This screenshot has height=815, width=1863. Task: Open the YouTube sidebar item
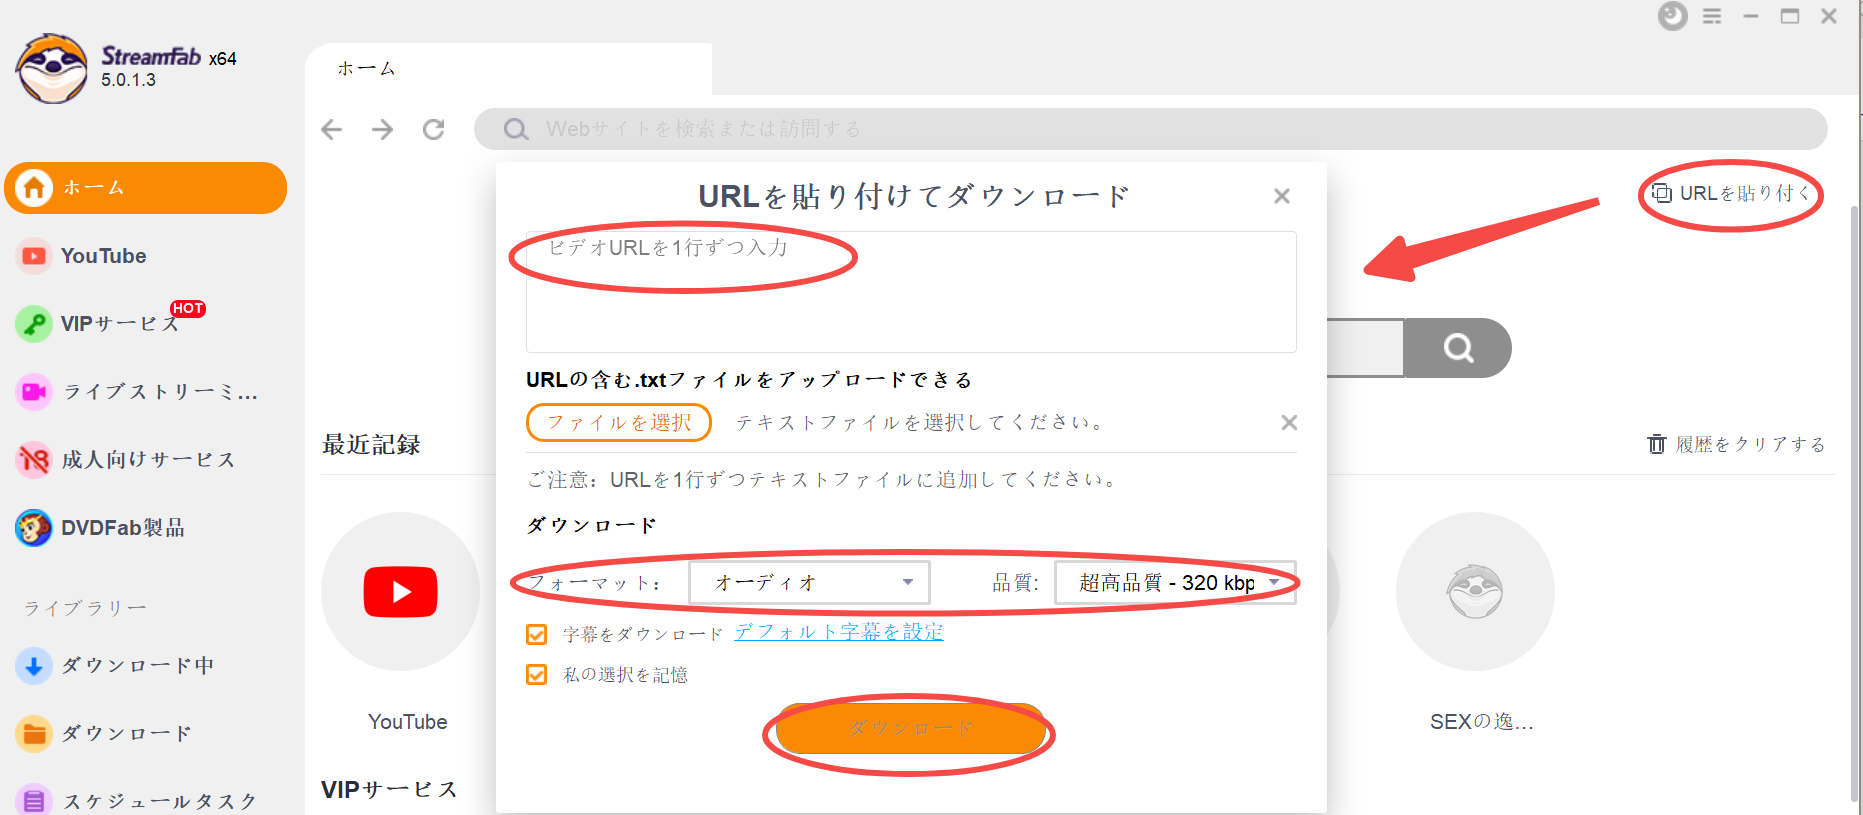click(x=103, y=256)
